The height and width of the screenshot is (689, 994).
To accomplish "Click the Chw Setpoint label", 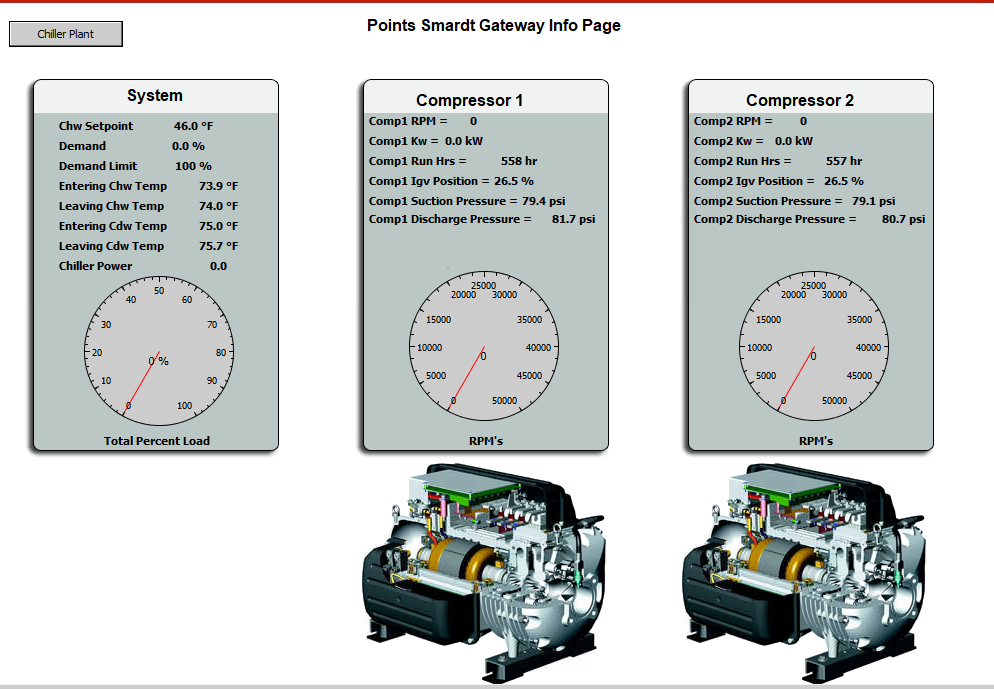I will pyautogui.click(x=96, y=126).
